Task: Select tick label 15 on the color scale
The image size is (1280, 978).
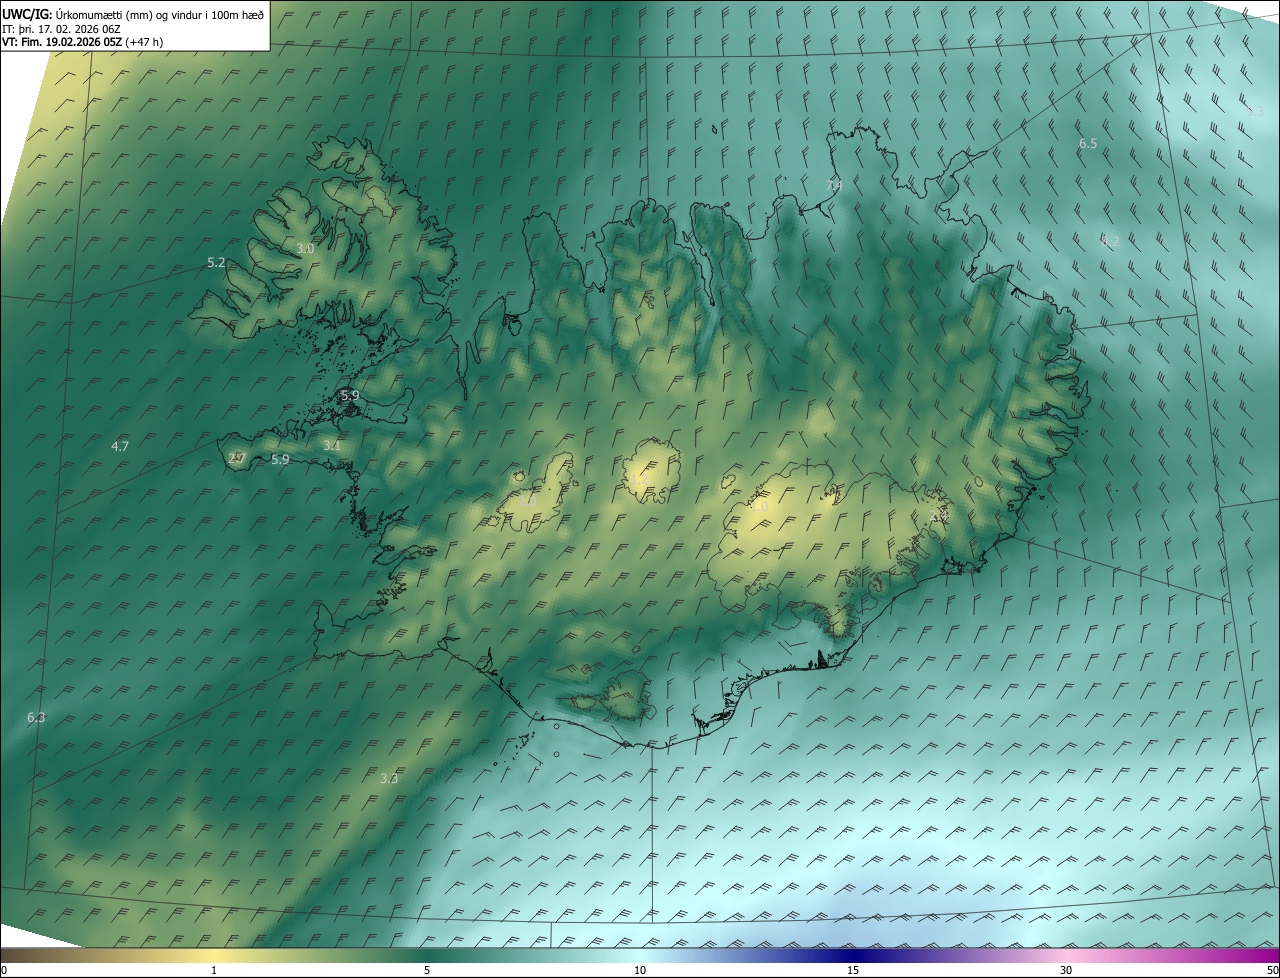Action: [x=853, y=970]
